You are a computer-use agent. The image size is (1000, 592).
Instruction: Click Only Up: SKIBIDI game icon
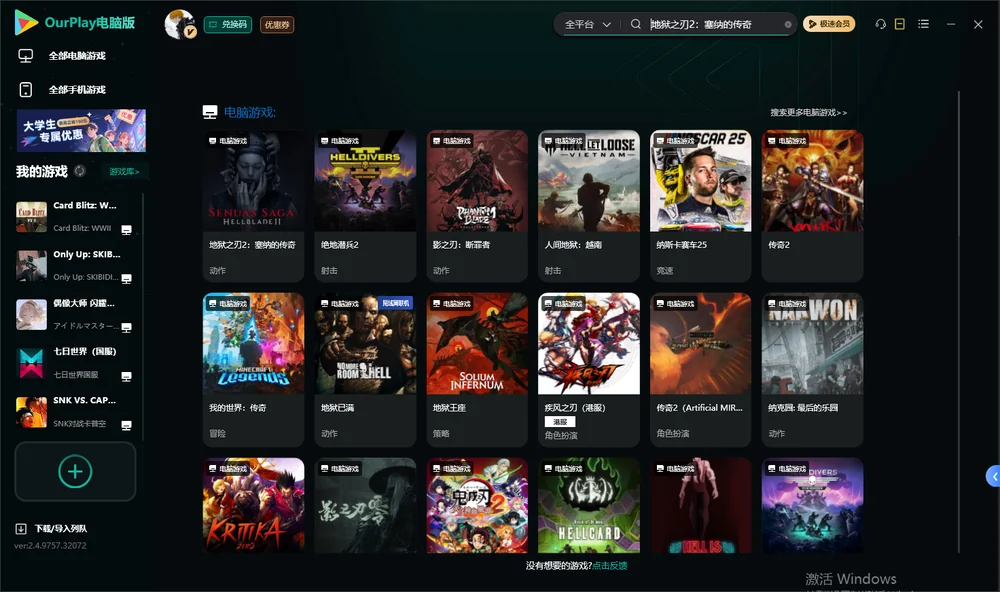point(31,265)
